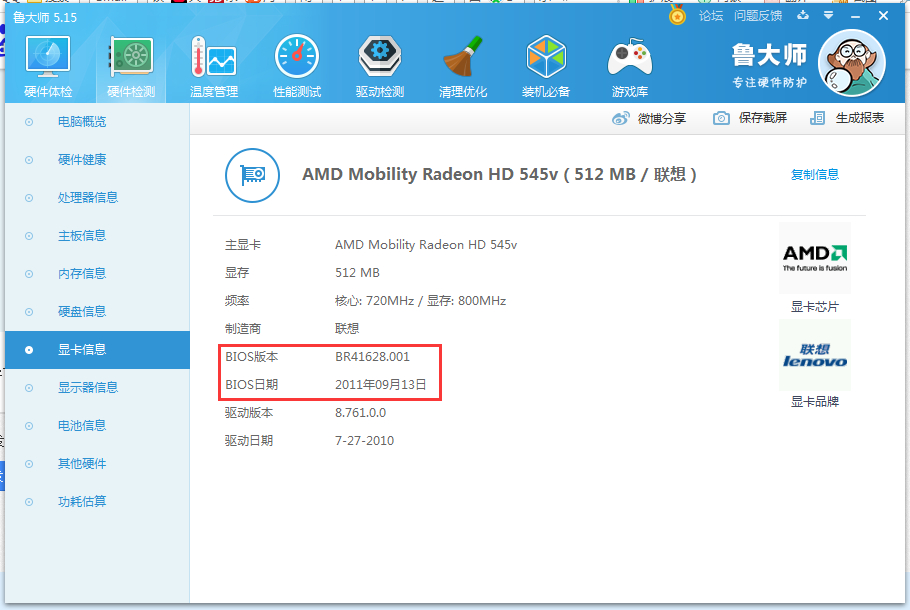This screenshot has height=610, width=910.
Task: Select 显卡信息 in the sidebar
Action: (98, 350)
